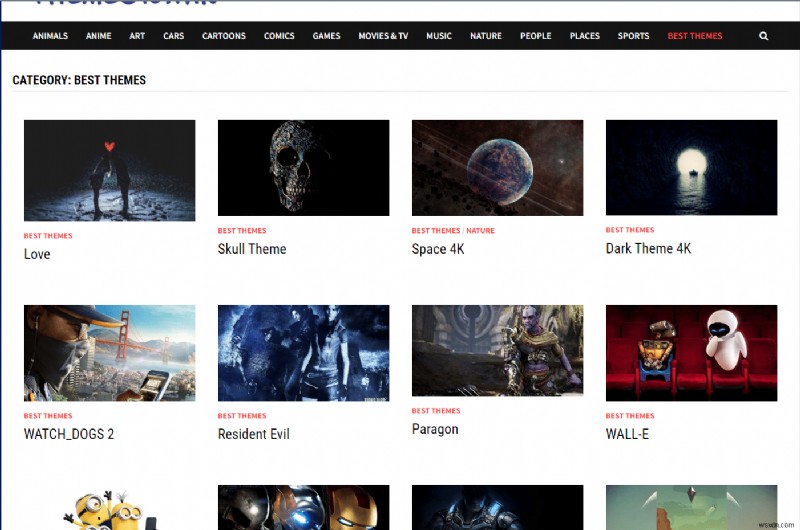Open the Nature menu item

click(486, 36)
